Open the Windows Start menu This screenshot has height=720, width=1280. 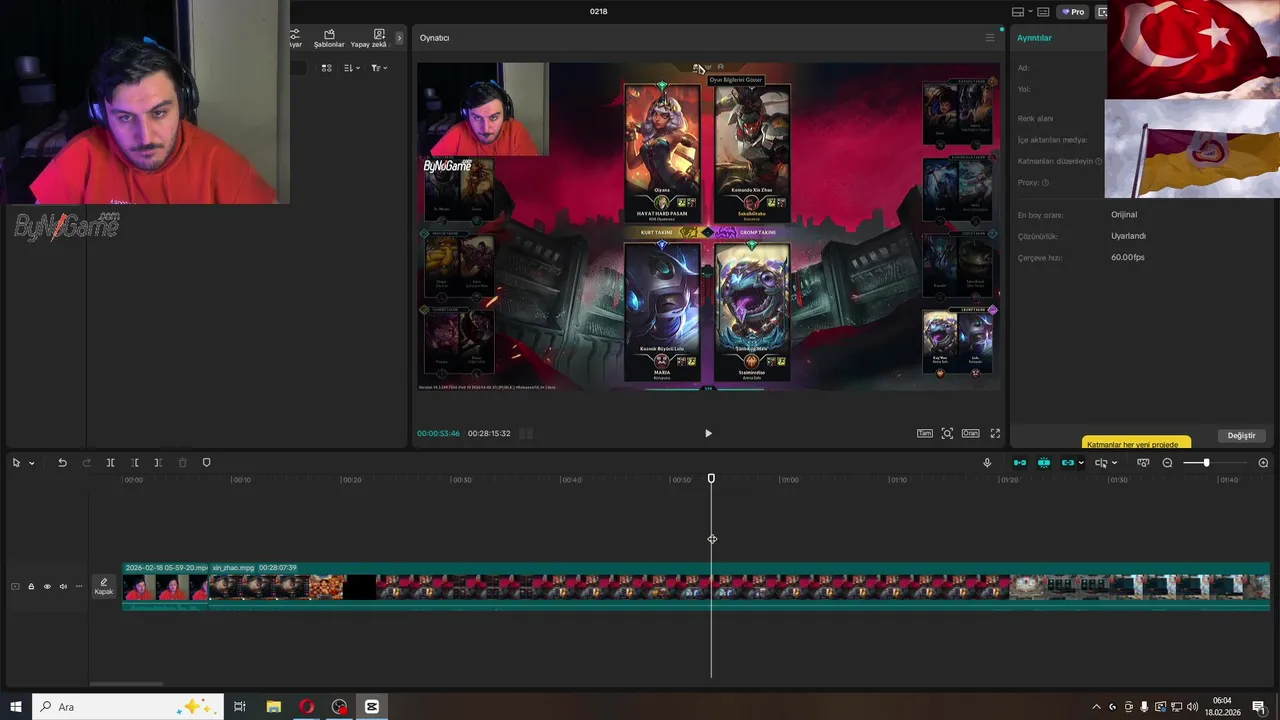[16, 706]
